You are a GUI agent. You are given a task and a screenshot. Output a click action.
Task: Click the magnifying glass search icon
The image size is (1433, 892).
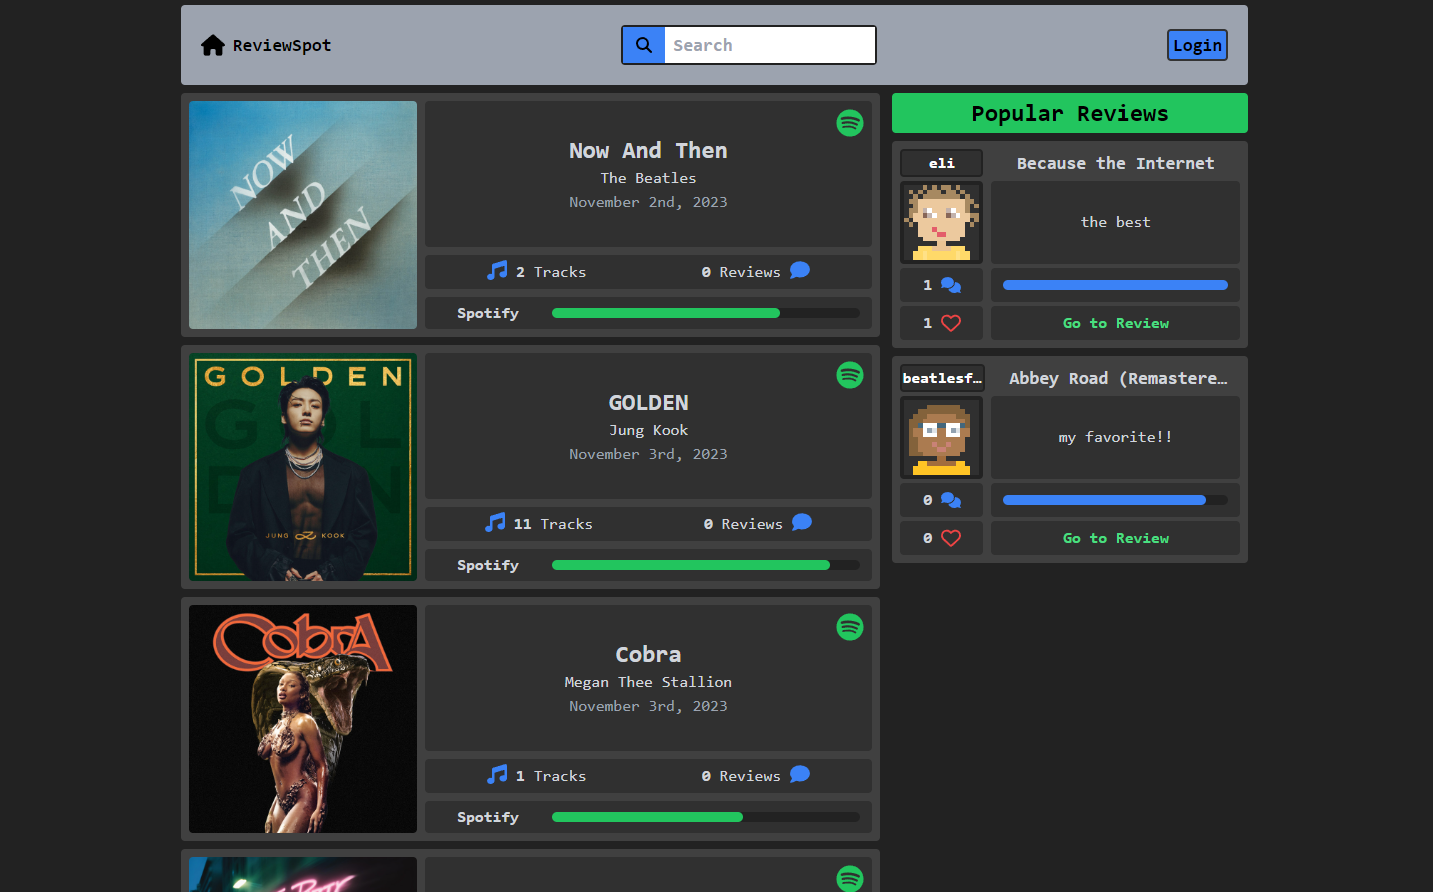pos(644,45)
